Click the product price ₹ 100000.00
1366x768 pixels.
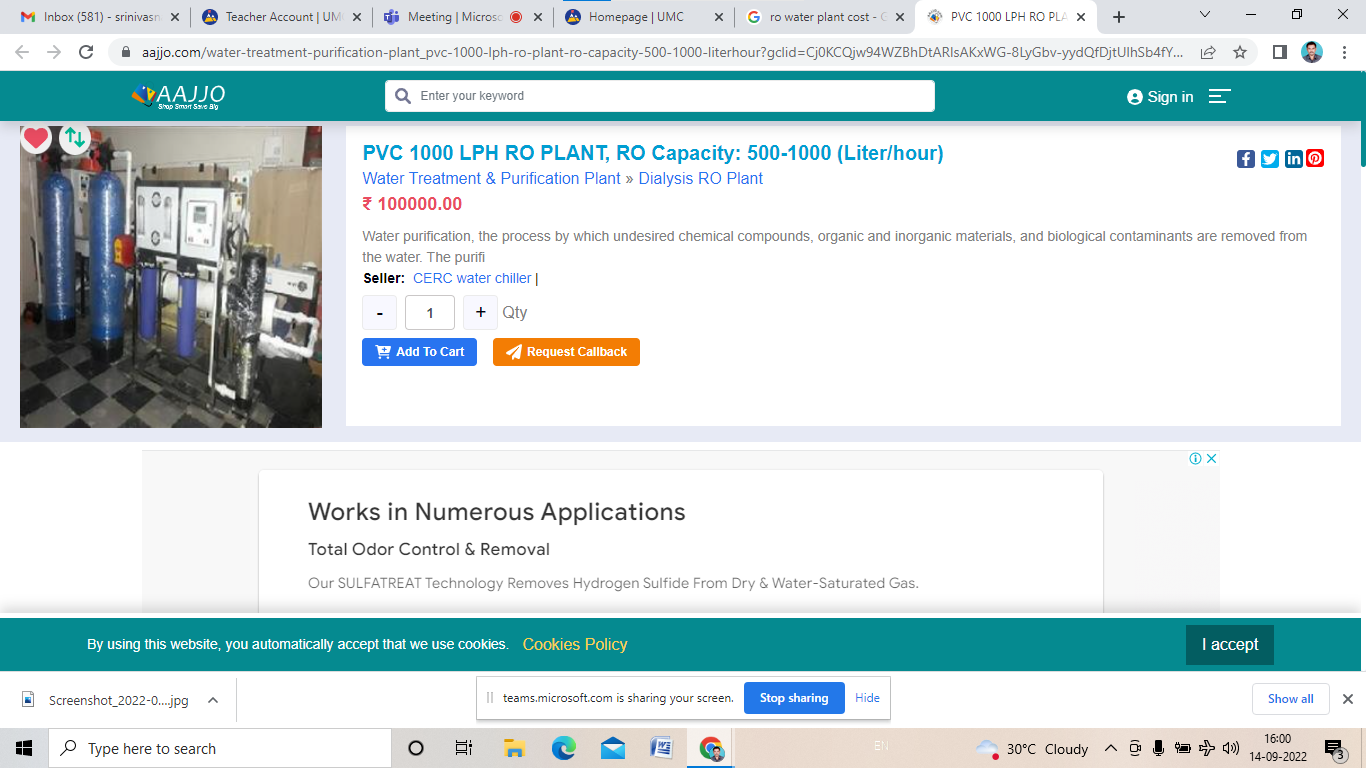412,204
